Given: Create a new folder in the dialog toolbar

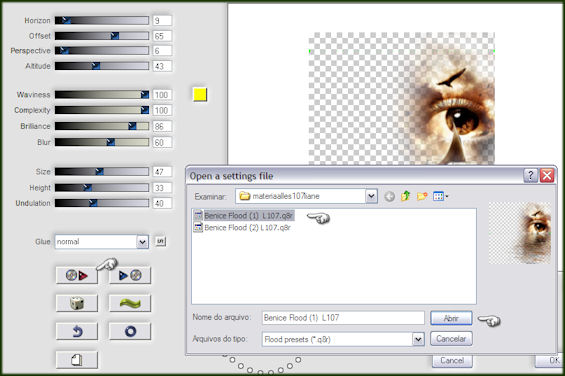Looking at the screenshot, I should [x=422, y=196].
